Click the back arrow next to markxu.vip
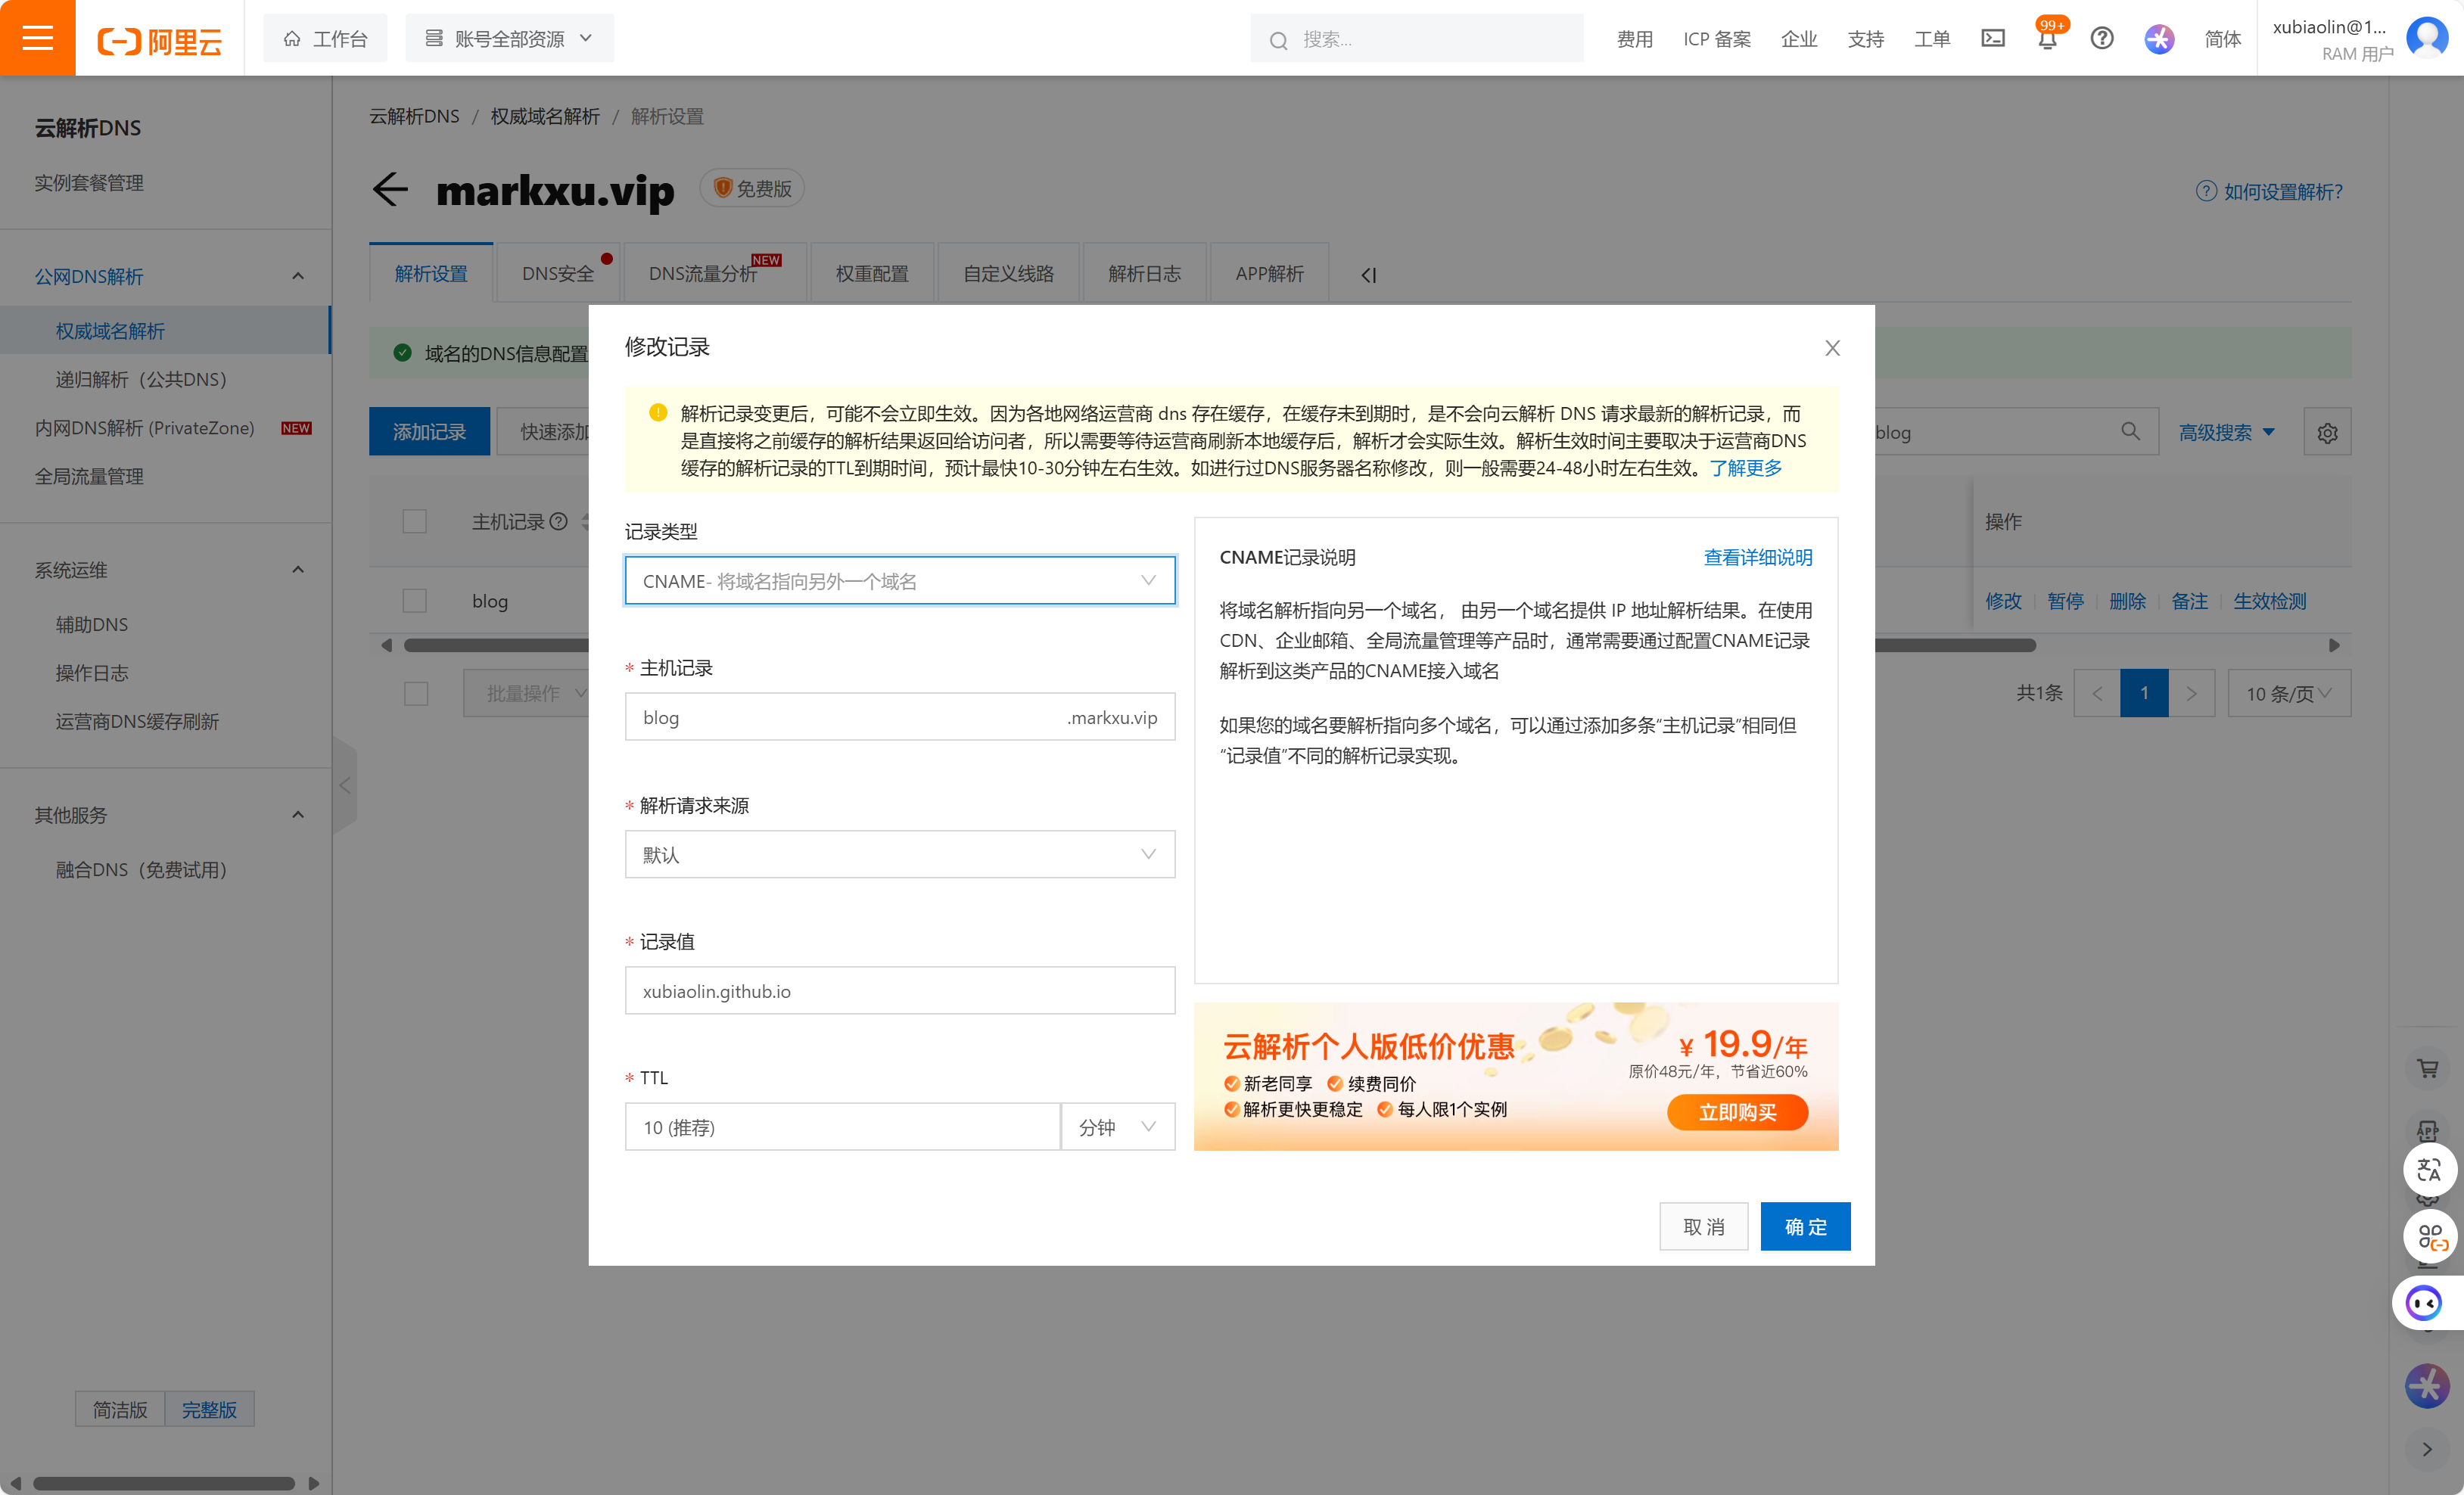The width and height of the screenshot is (2464, 1495). pos(390,188)
